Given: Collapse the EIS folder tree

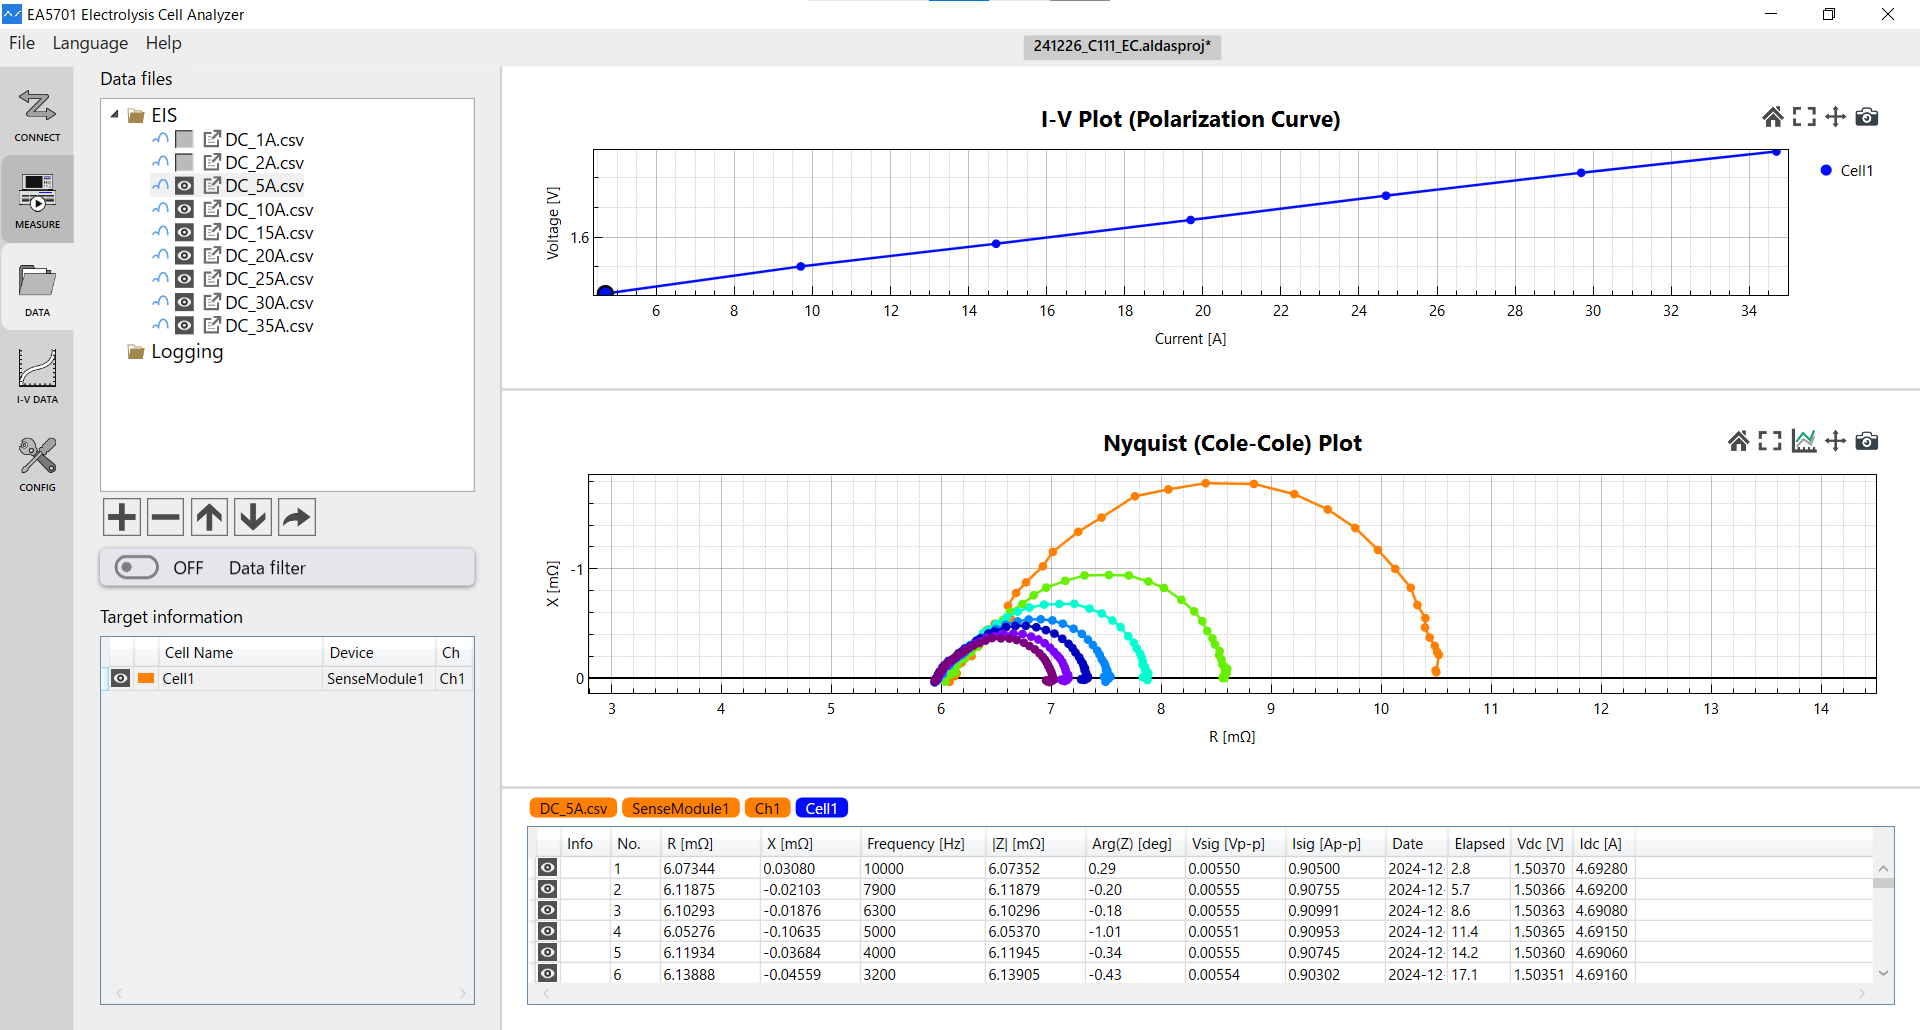Looking at the screenshot, I should pyautogui.click(x=115, y=115).
